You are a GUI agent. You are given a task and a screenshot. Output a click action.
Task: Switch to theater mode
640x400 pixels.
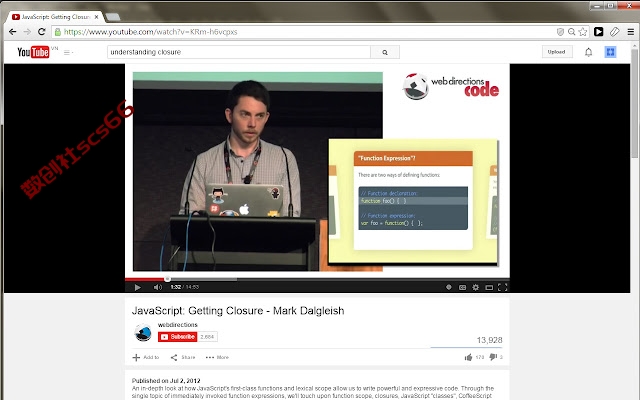(x=489, y=287)
